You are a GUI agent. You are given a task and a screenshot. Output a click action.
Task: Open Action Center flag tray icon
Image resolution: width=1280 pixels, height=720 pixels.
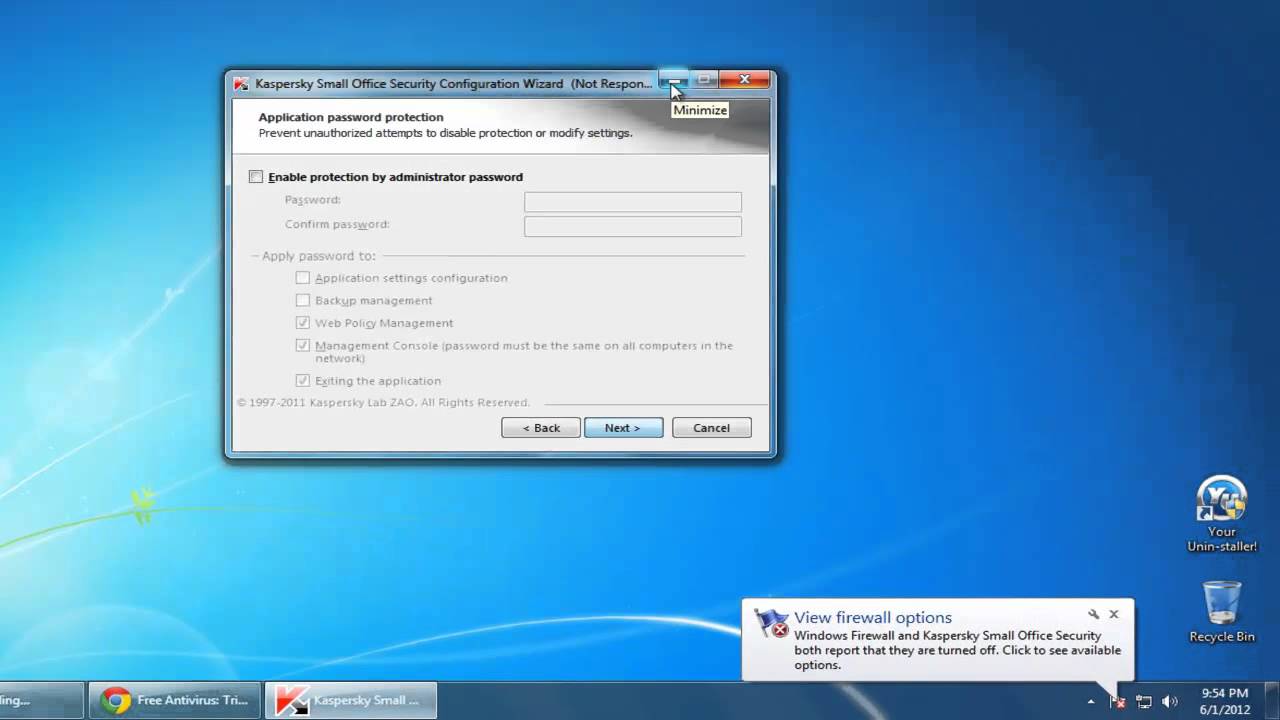point(1118,702)
